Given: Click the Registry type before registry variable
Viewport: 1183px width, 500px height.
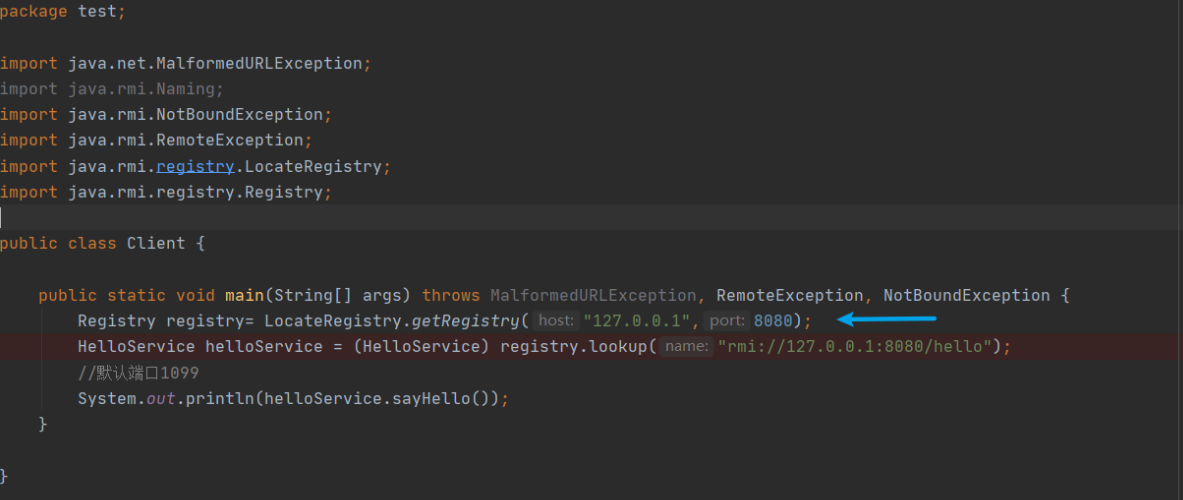Looking at the screenshot, I should pos(116,321).
